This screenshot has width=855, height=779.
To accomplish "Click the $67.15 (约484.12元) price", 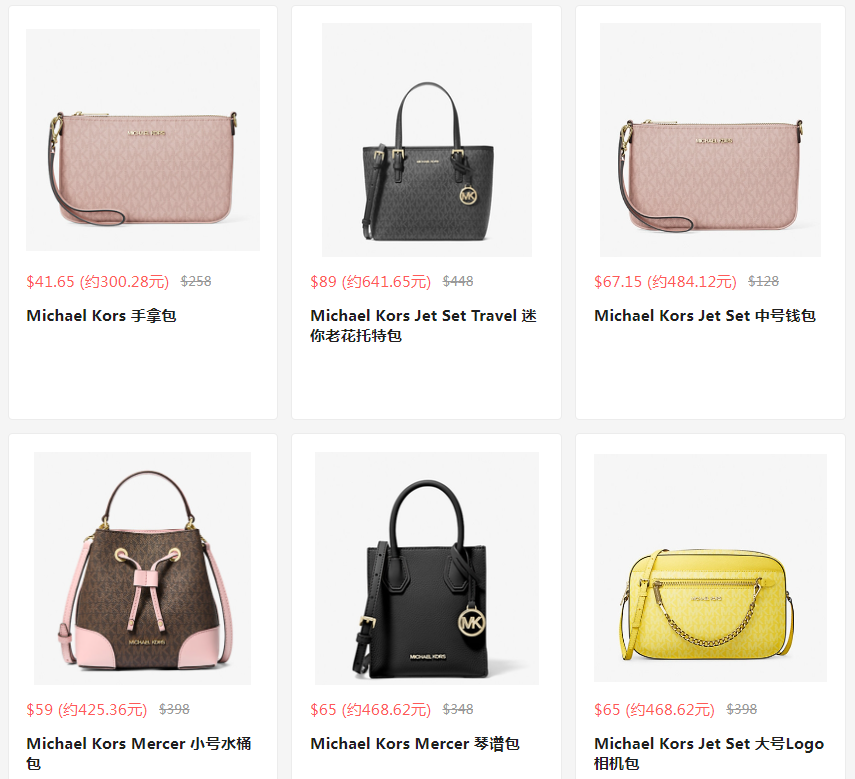I will pos(665,281).
